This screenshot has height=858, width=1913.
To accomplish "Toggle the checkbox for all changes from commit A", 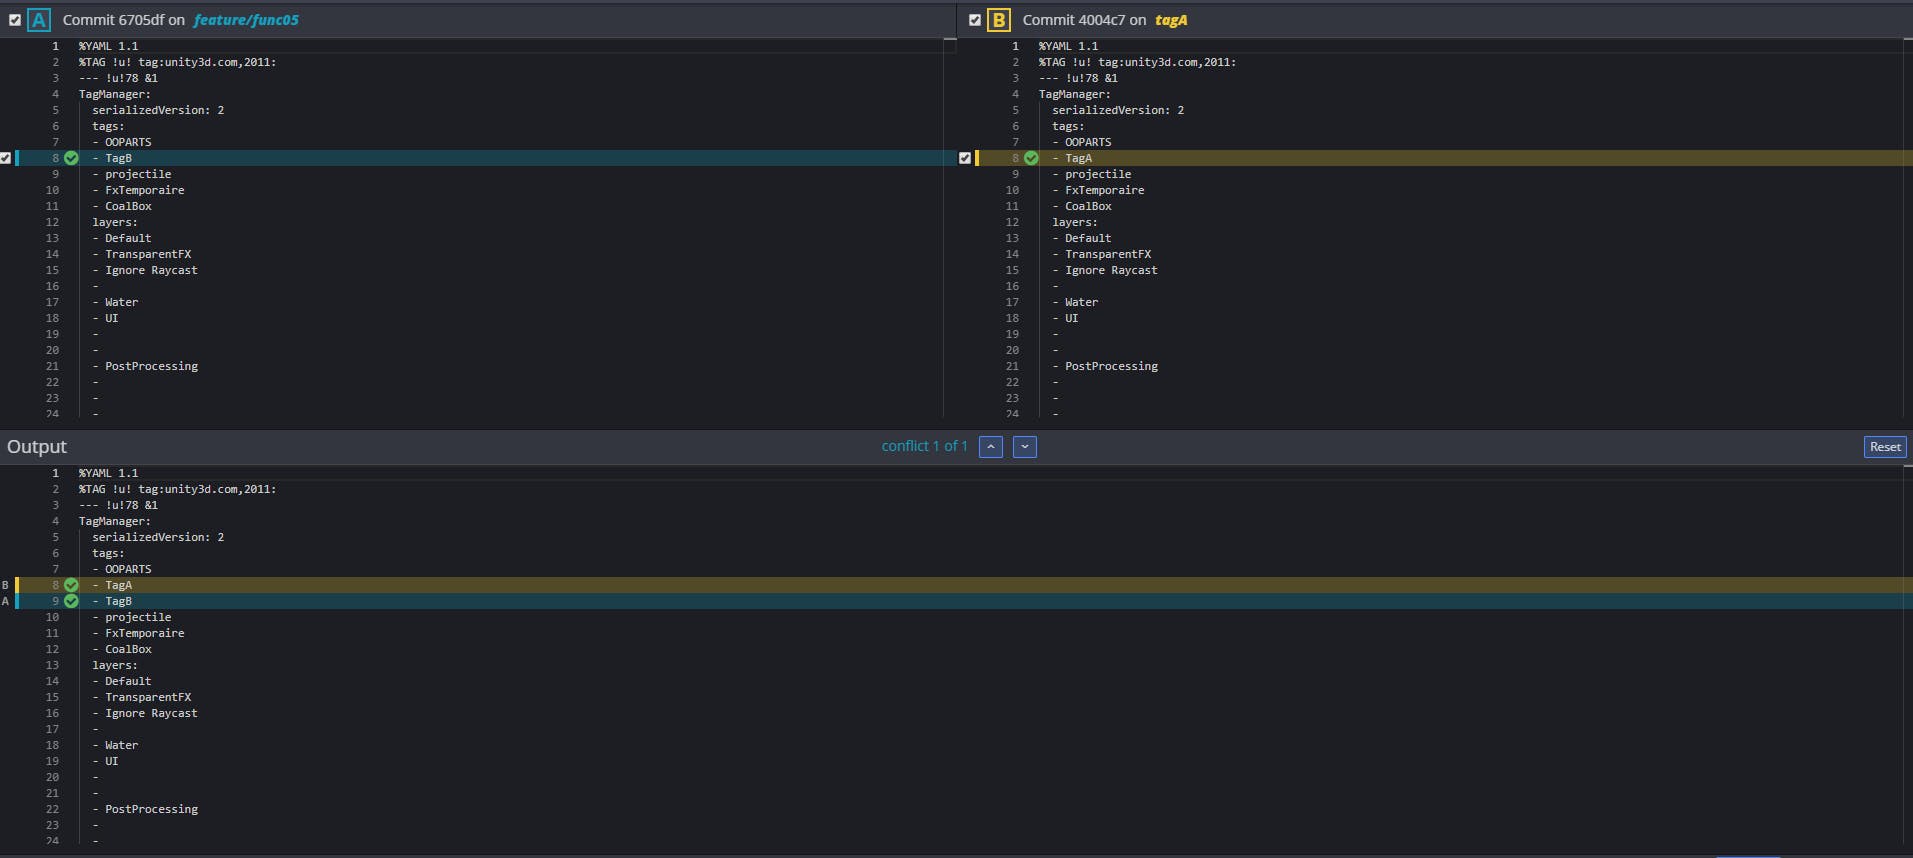I will [x=15, y=19].
